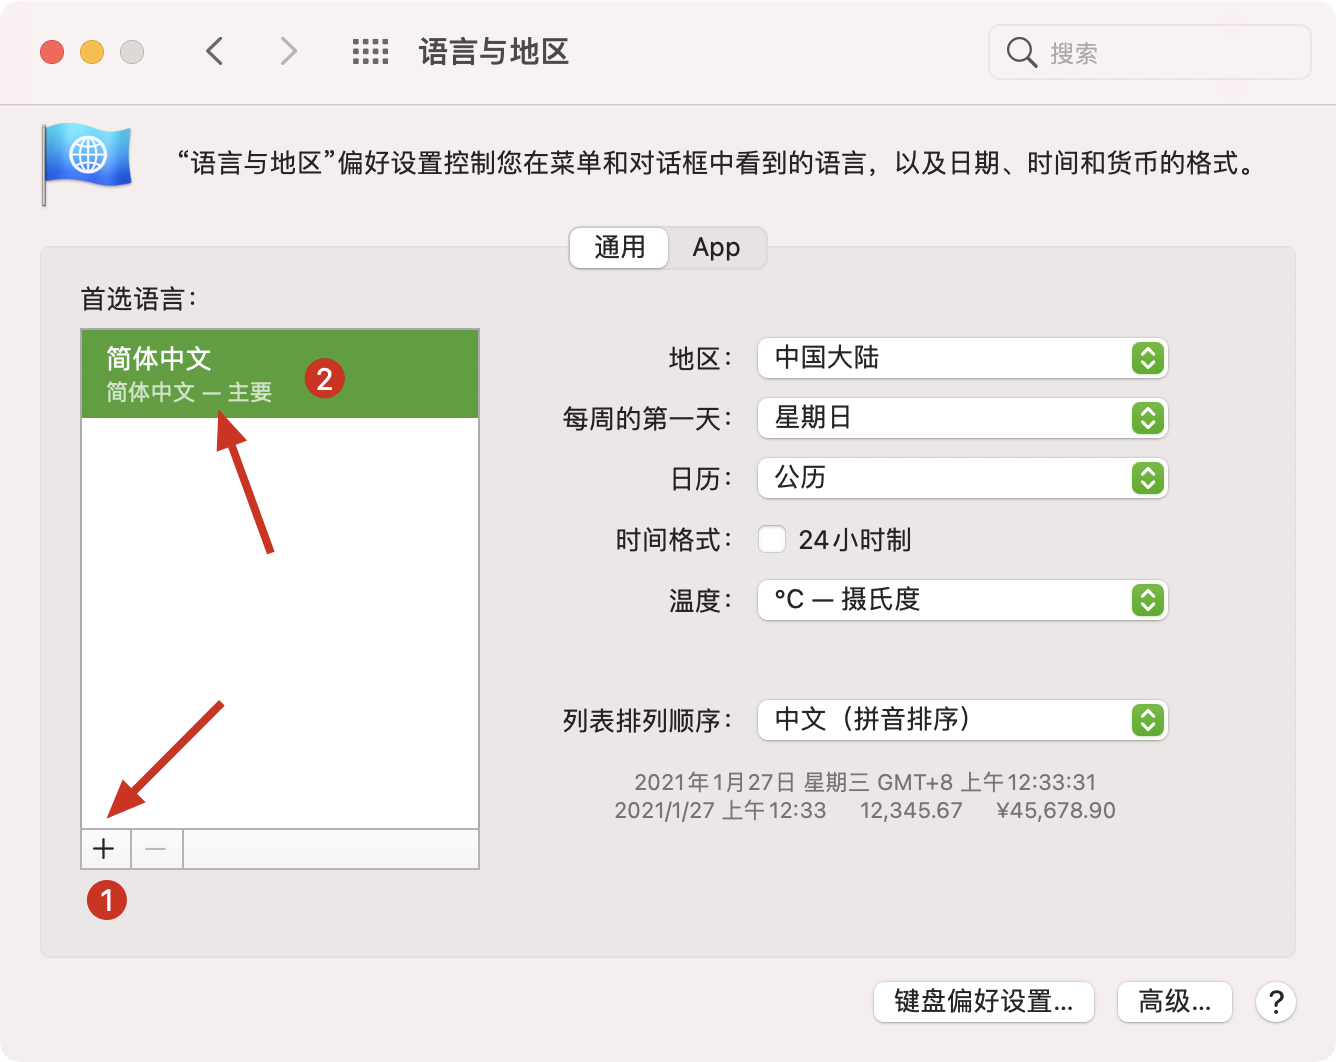Enable the 24小时制 checkbox

pyautogui.click(x=772, y=540)
